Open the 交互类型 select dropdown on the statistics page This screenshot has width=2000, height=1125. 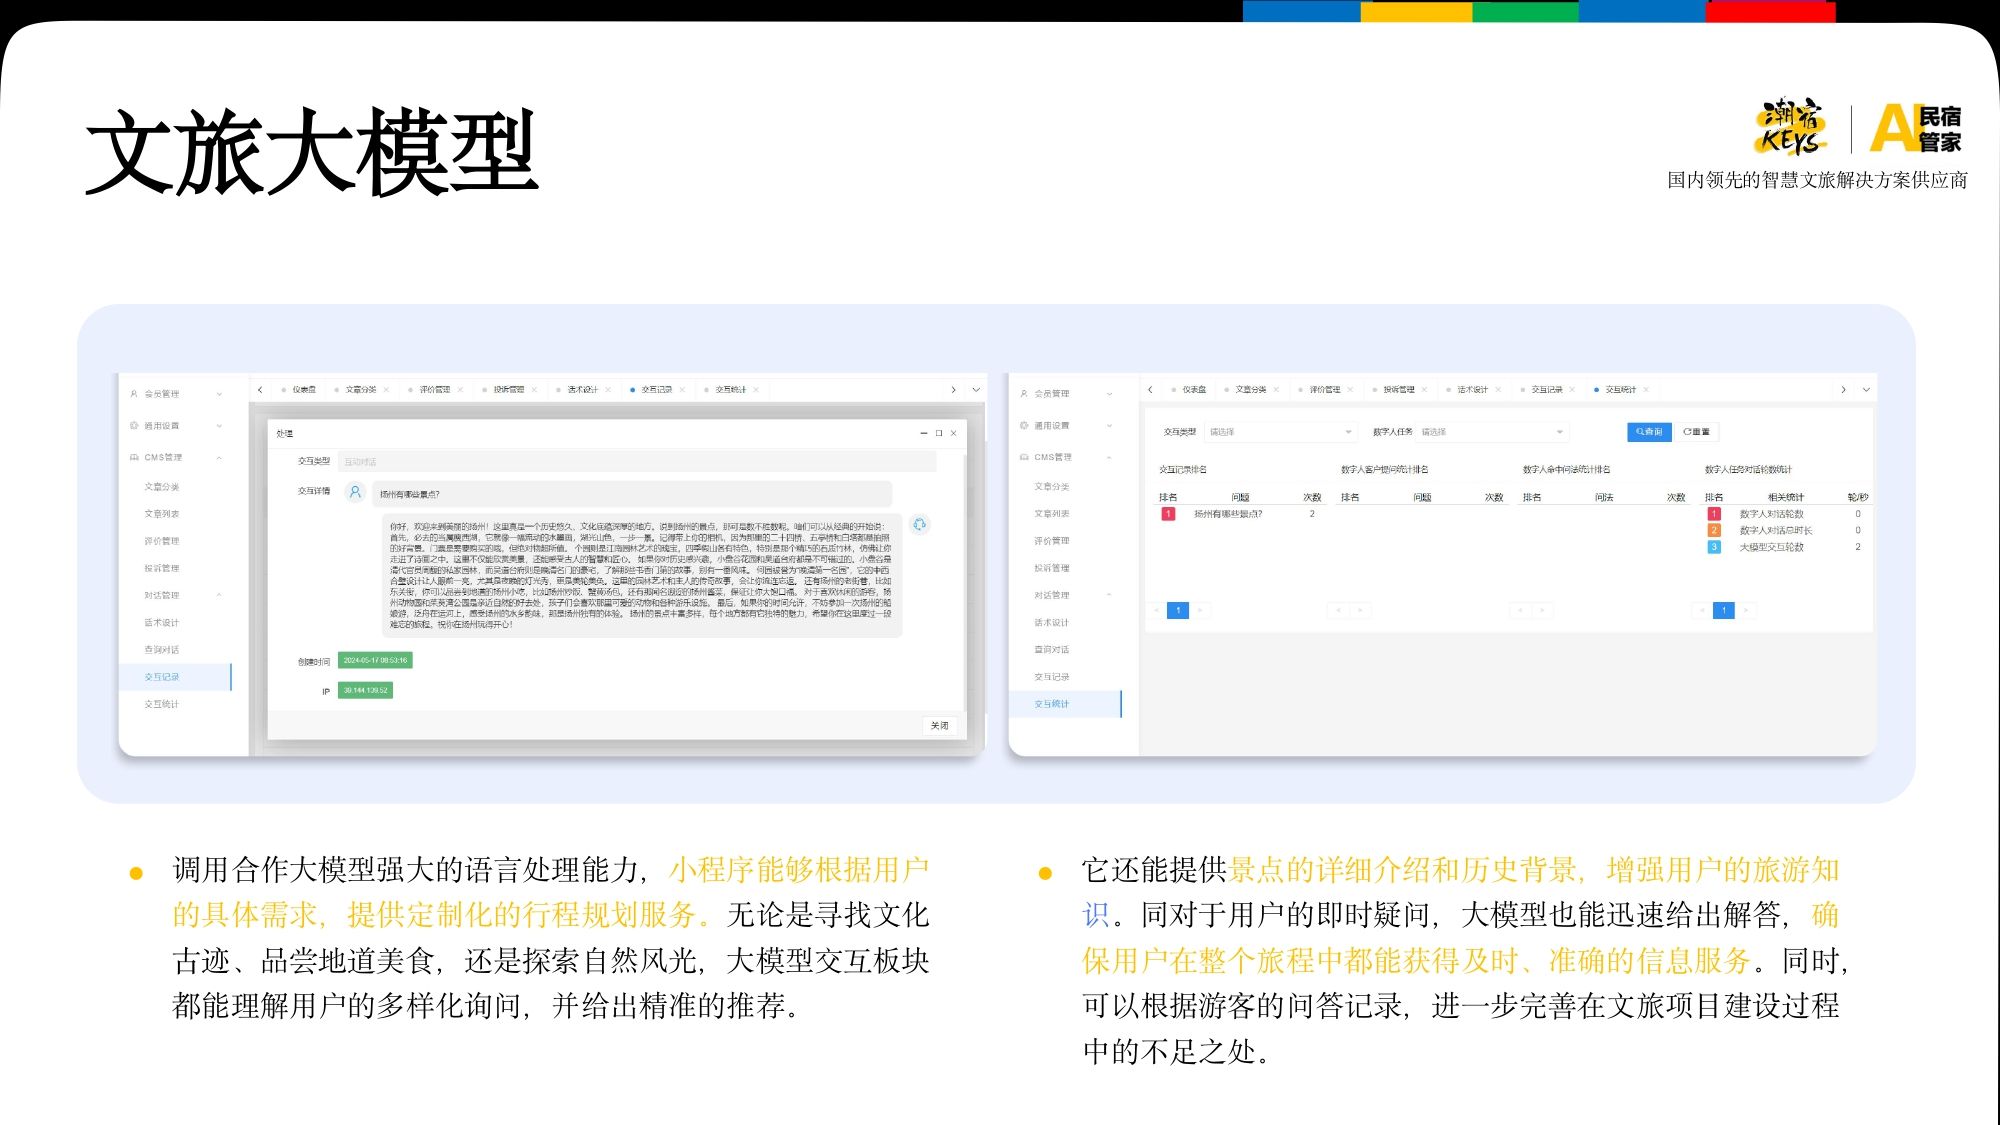[x=1280, y=432]
